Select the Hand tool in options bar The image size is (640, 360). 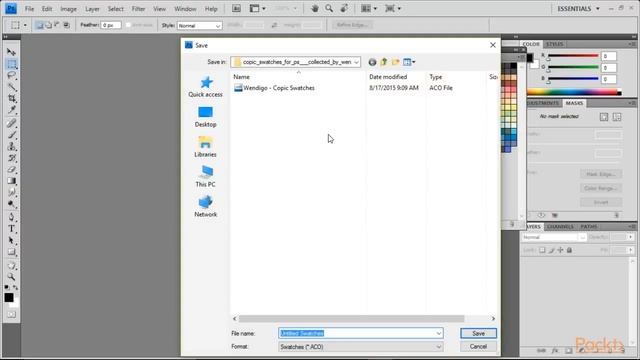click(x=315, y=9)
